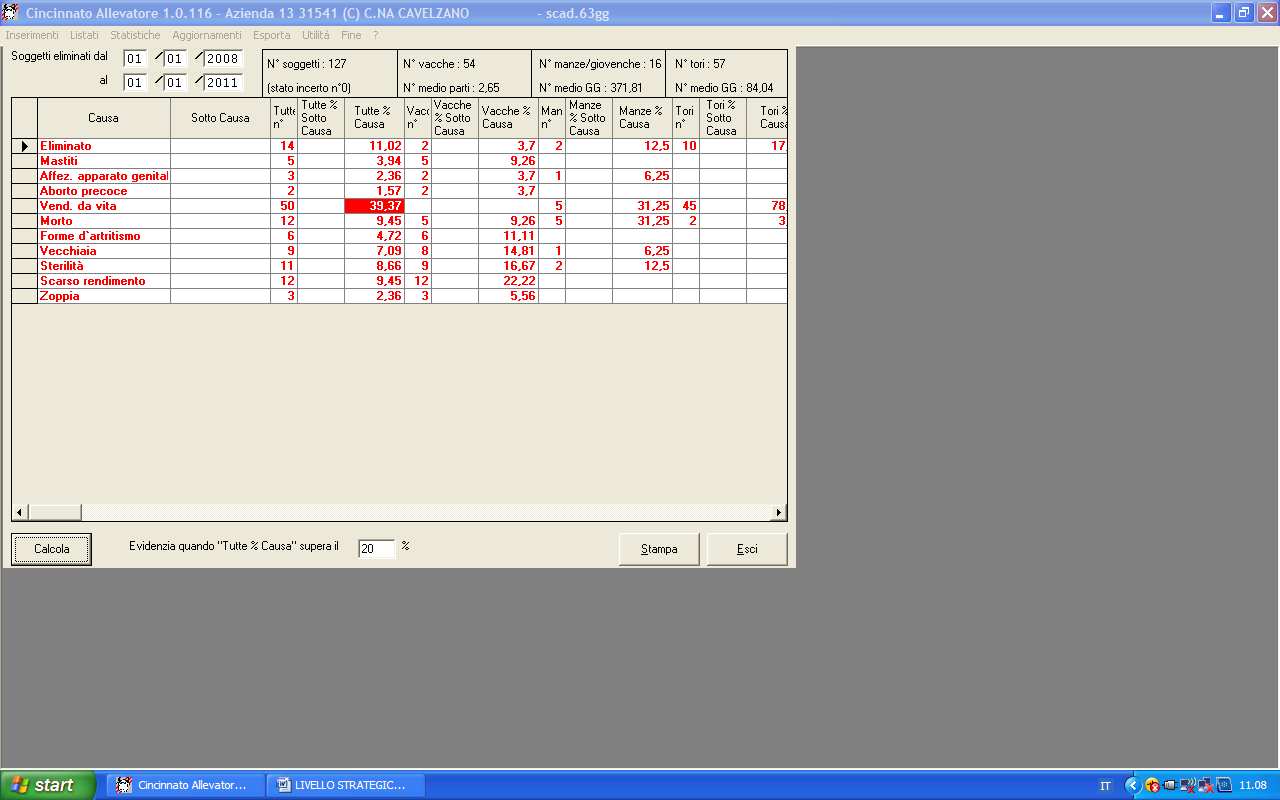Click the horizontal scrollbar thumb
Image resolution: width=1280 pixels, height=800 pixels.
55,512
